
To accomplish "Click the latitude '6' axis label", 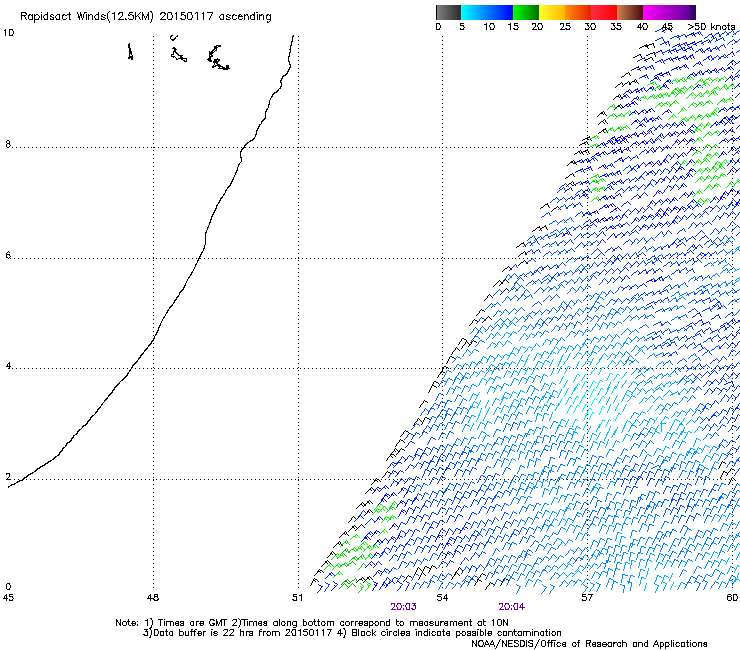I will pyautogui.click(x=8, y=255).
